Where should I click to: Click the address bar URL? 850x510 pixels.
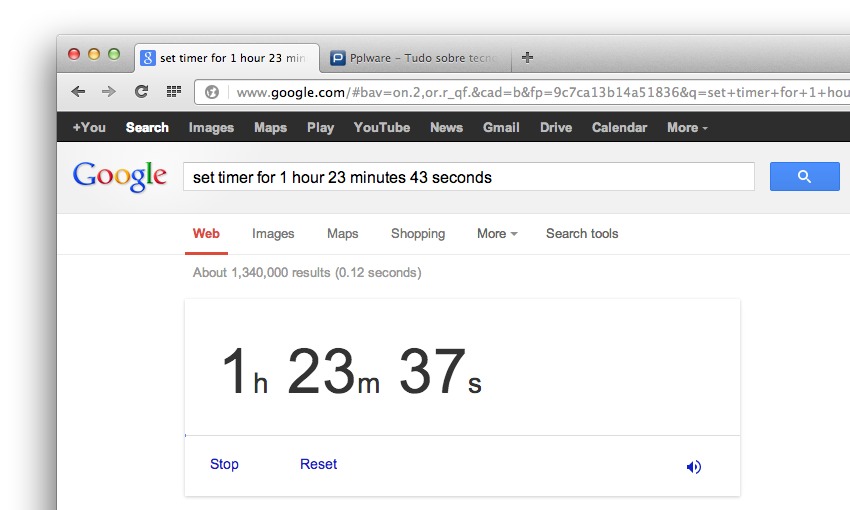[x=543, y=92]
